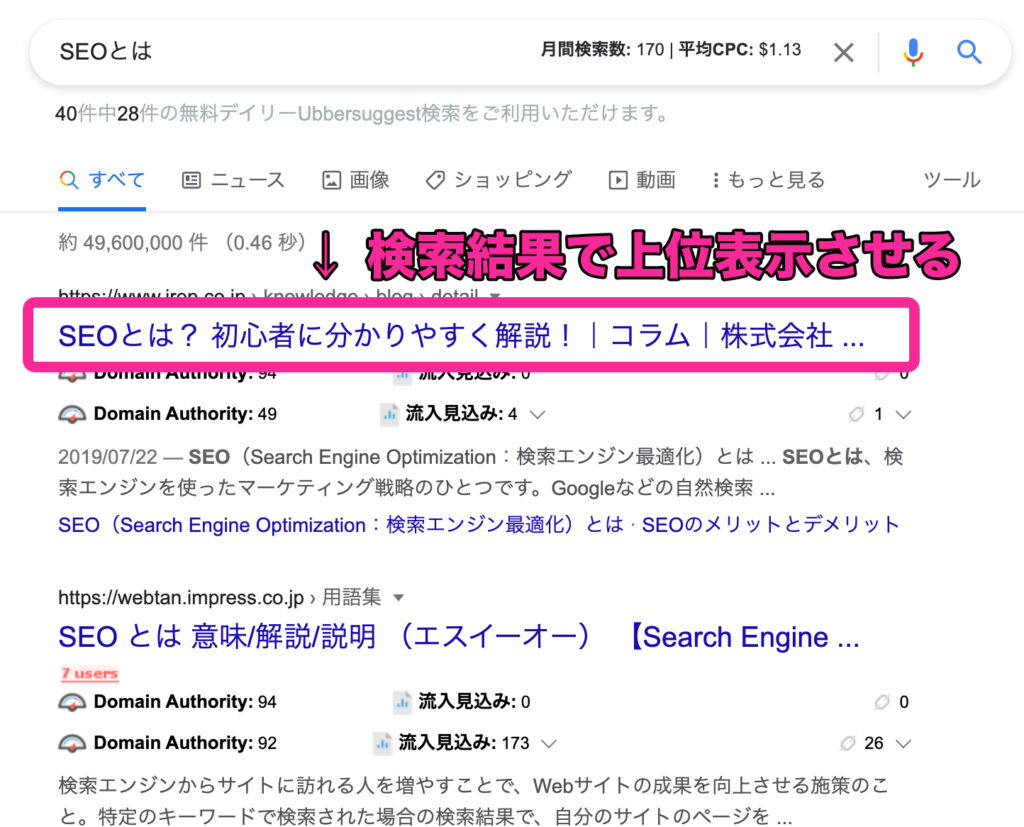Screen dimensions: 1024x827
Task: Follow the sitelink SEO（Search Engine Optimization：検索エンジン最適化）とは
Action: click(341, 525)
